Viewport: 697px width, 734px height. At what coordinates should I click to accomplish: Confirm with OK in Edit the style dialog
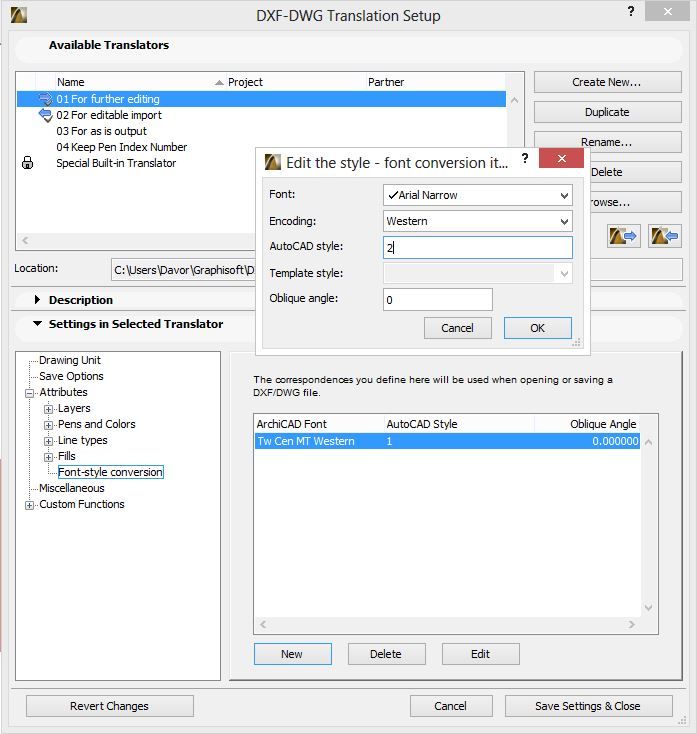coord(537,328)
